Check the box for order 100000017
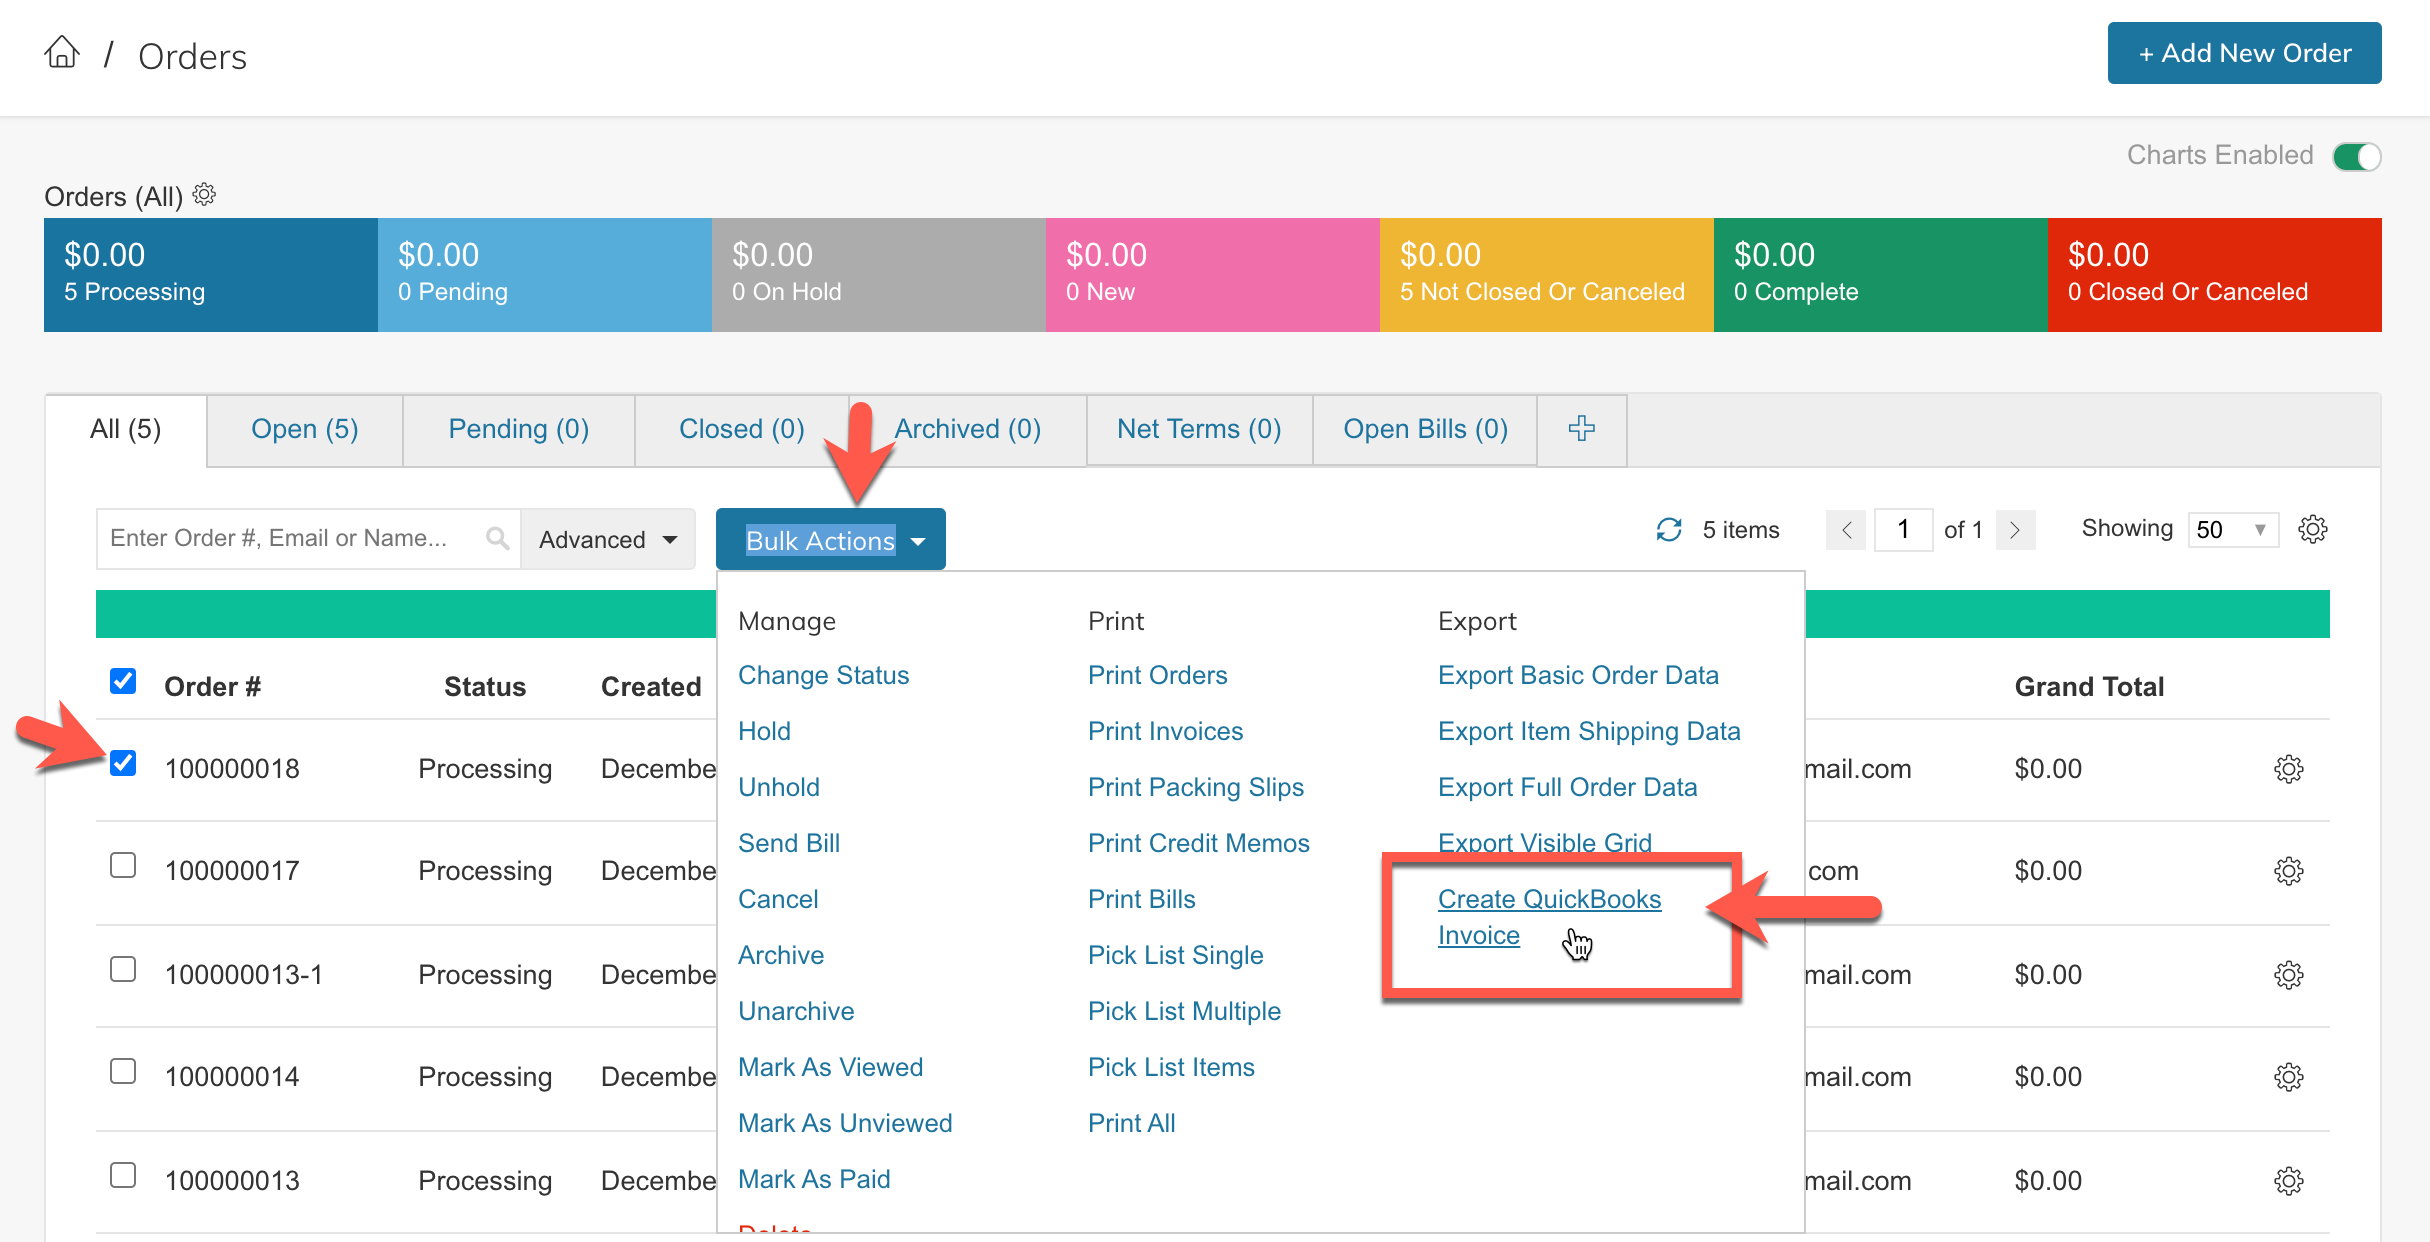 click(x=123, y=866)
